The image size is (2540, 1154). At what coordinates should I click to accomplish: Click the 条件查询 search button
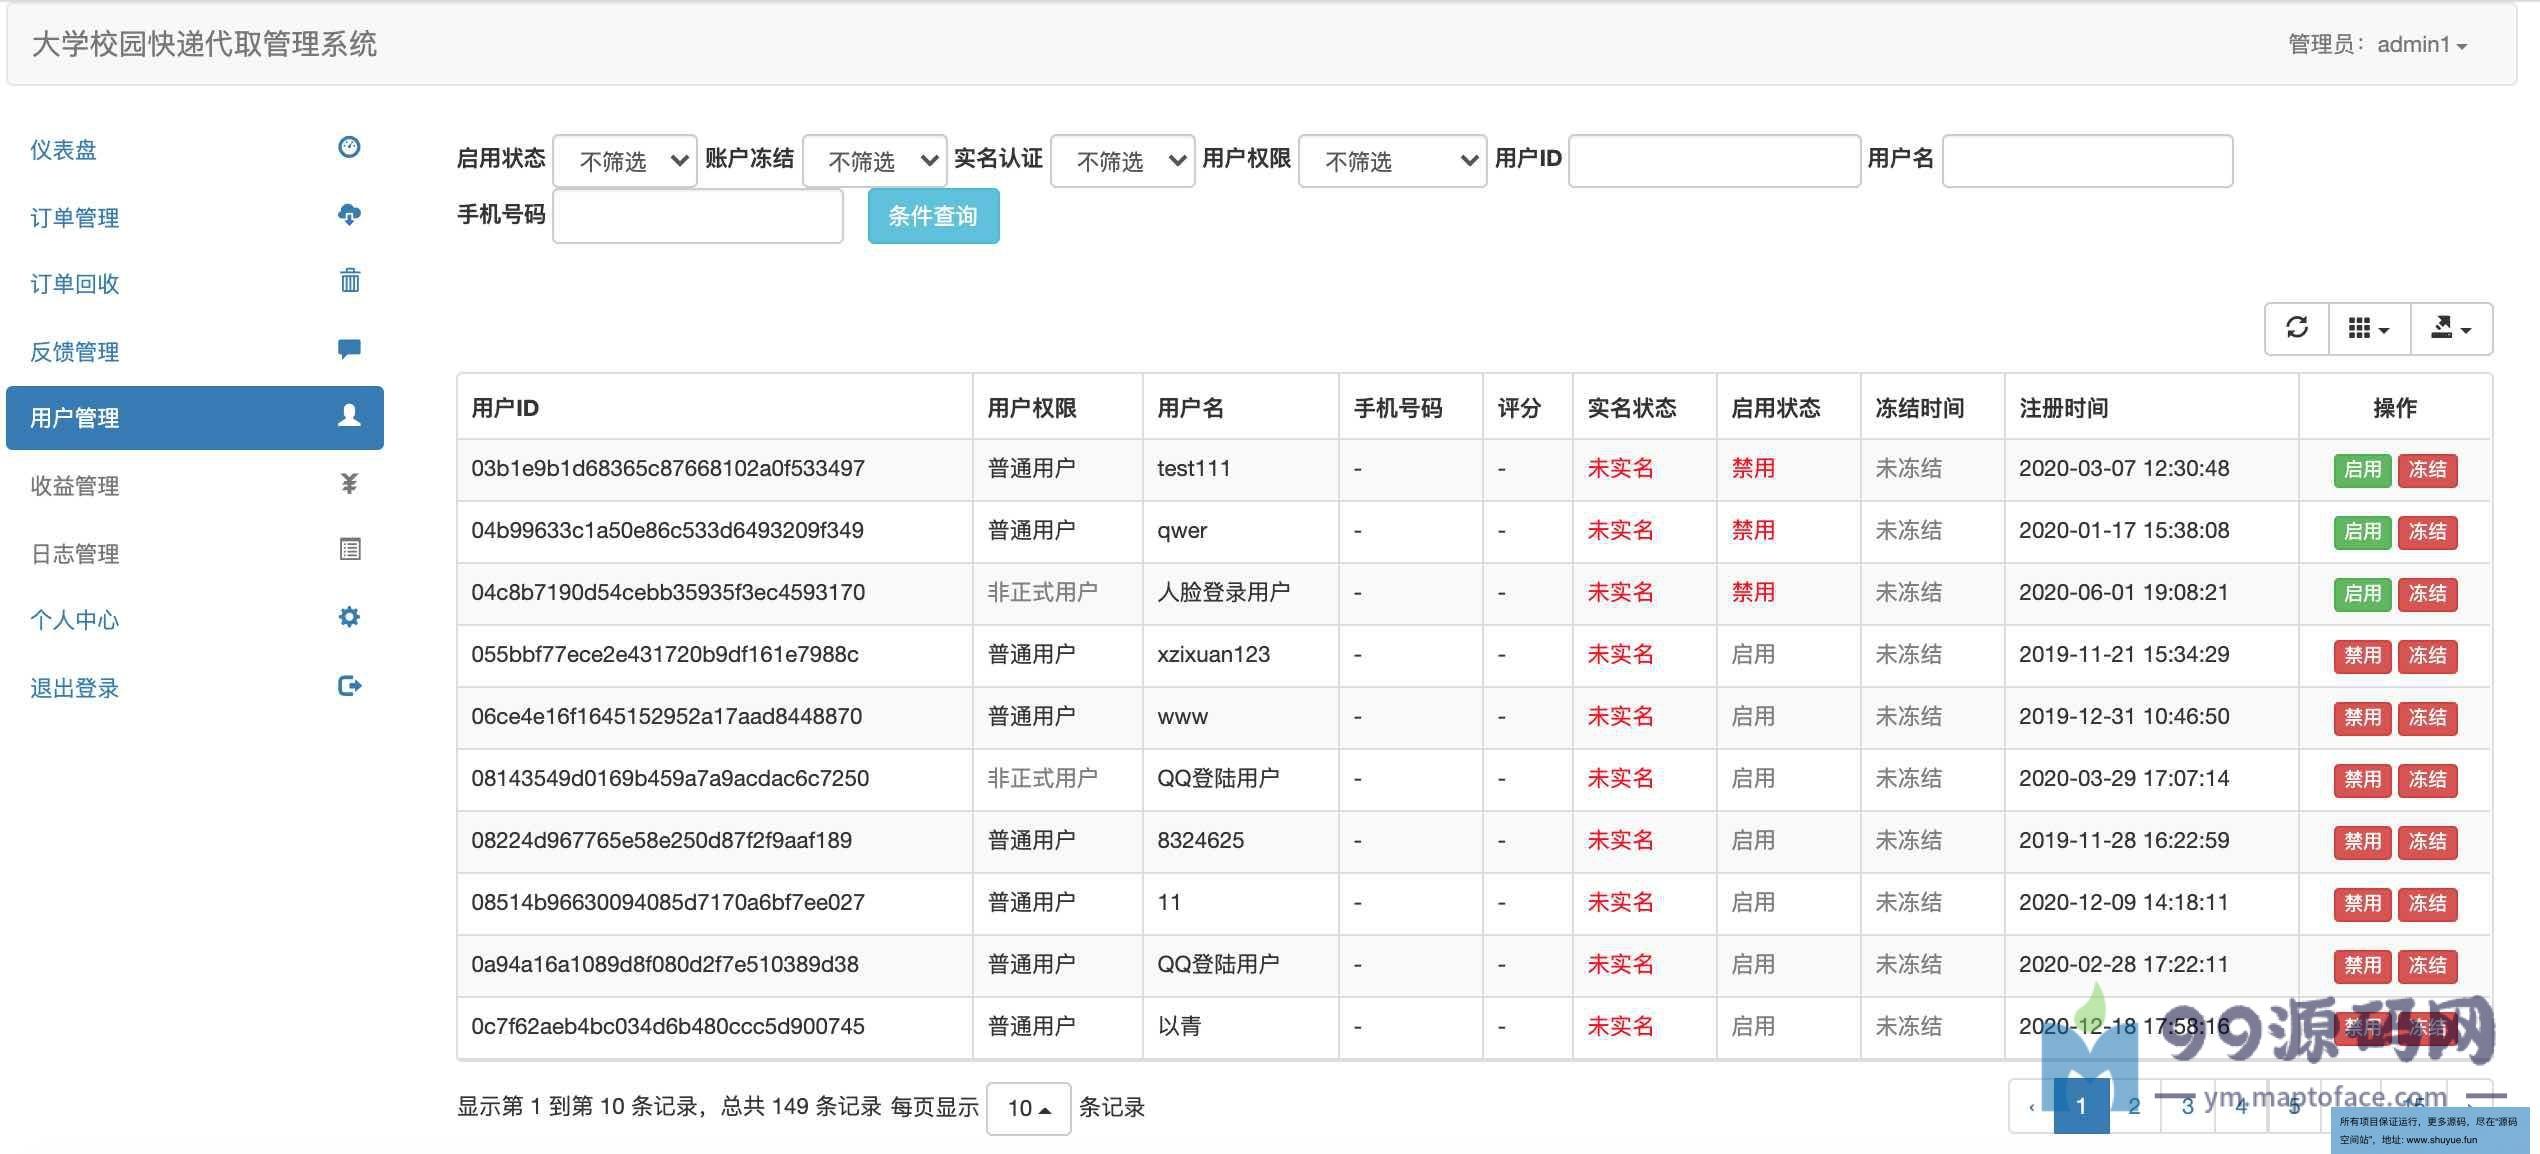[933, 216]
